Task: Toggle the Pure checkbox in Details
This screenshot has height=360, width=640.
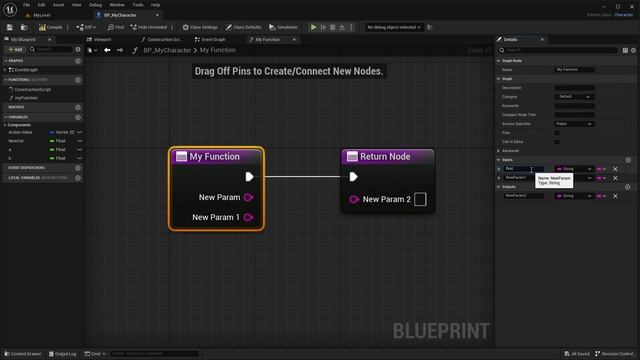Action: [557, 133]
